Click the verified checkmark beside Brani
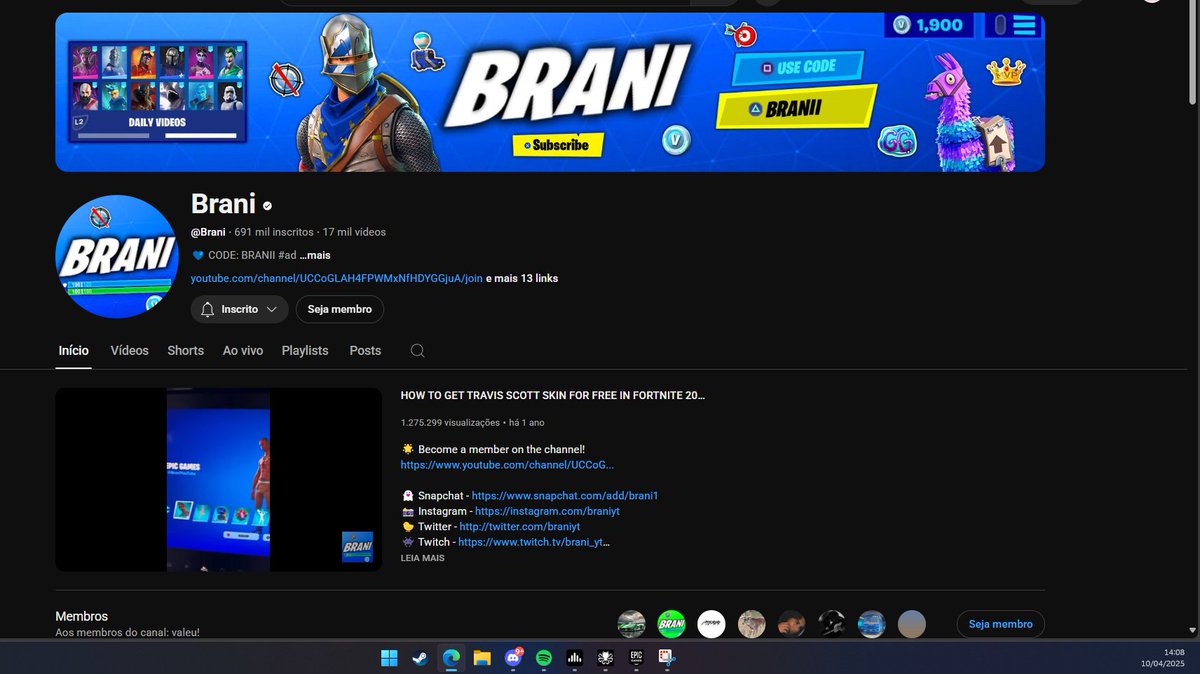Screen dimensions: 1200x674 point(267,206)
